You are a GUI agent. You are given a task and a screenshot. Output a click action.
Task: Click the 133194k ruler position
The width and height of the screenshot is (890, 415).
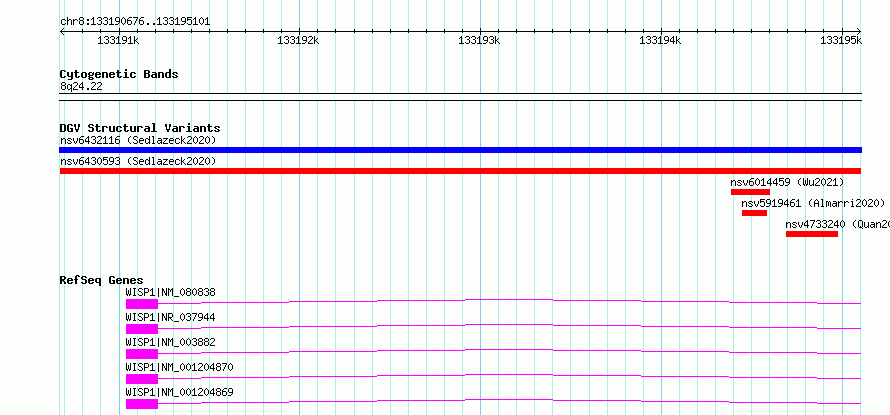point(660,40)
